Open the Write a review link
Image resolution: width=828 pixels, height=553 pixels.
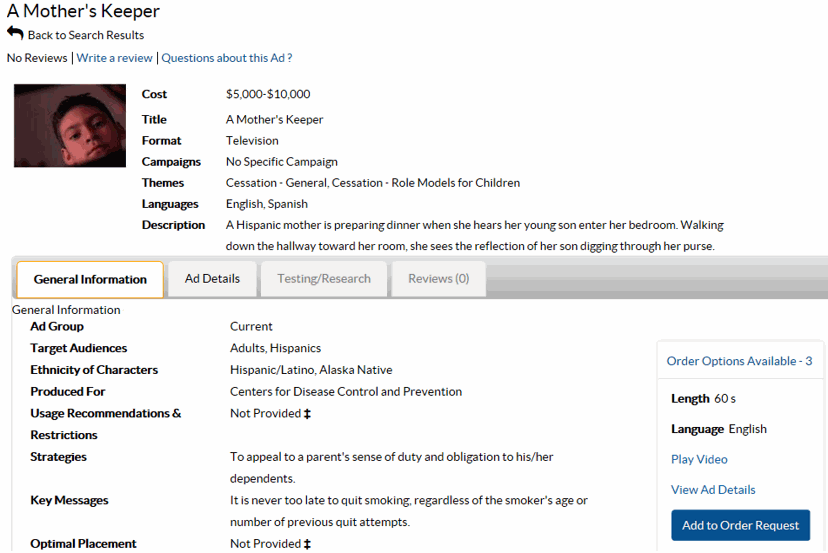pos(114,58)
